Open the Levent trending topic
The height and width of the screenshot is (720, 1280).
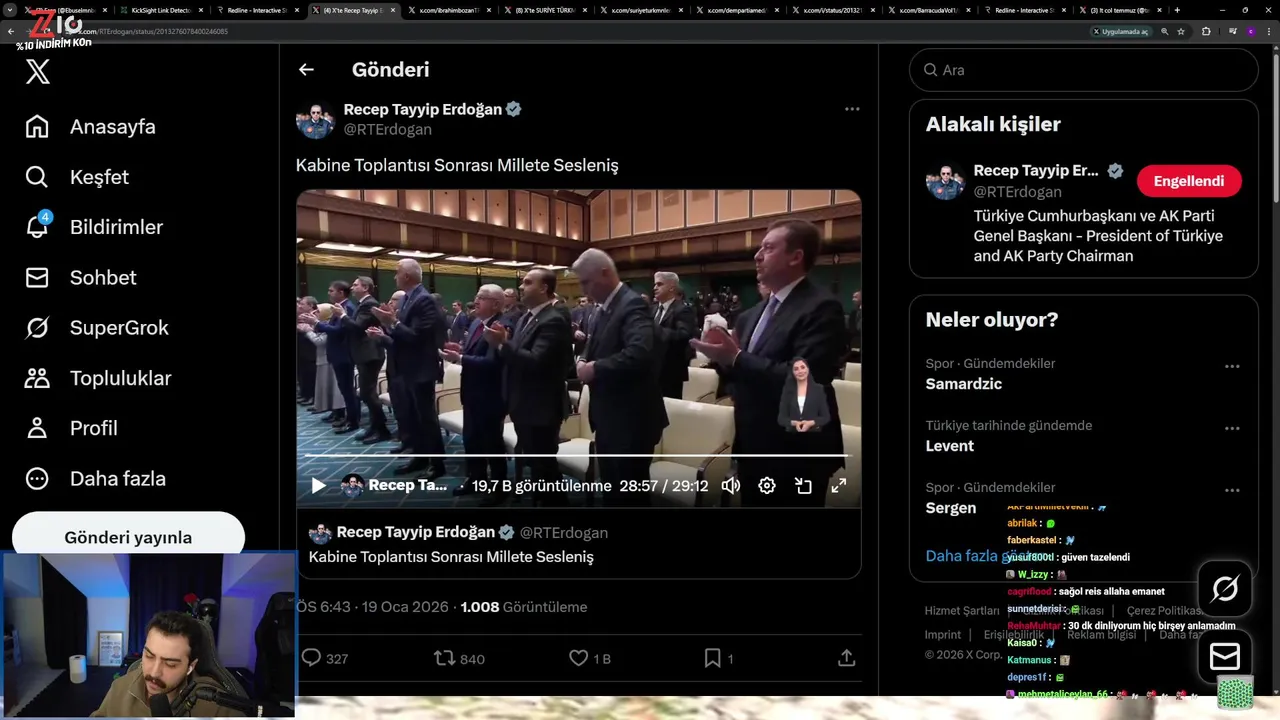pos(950,446)
